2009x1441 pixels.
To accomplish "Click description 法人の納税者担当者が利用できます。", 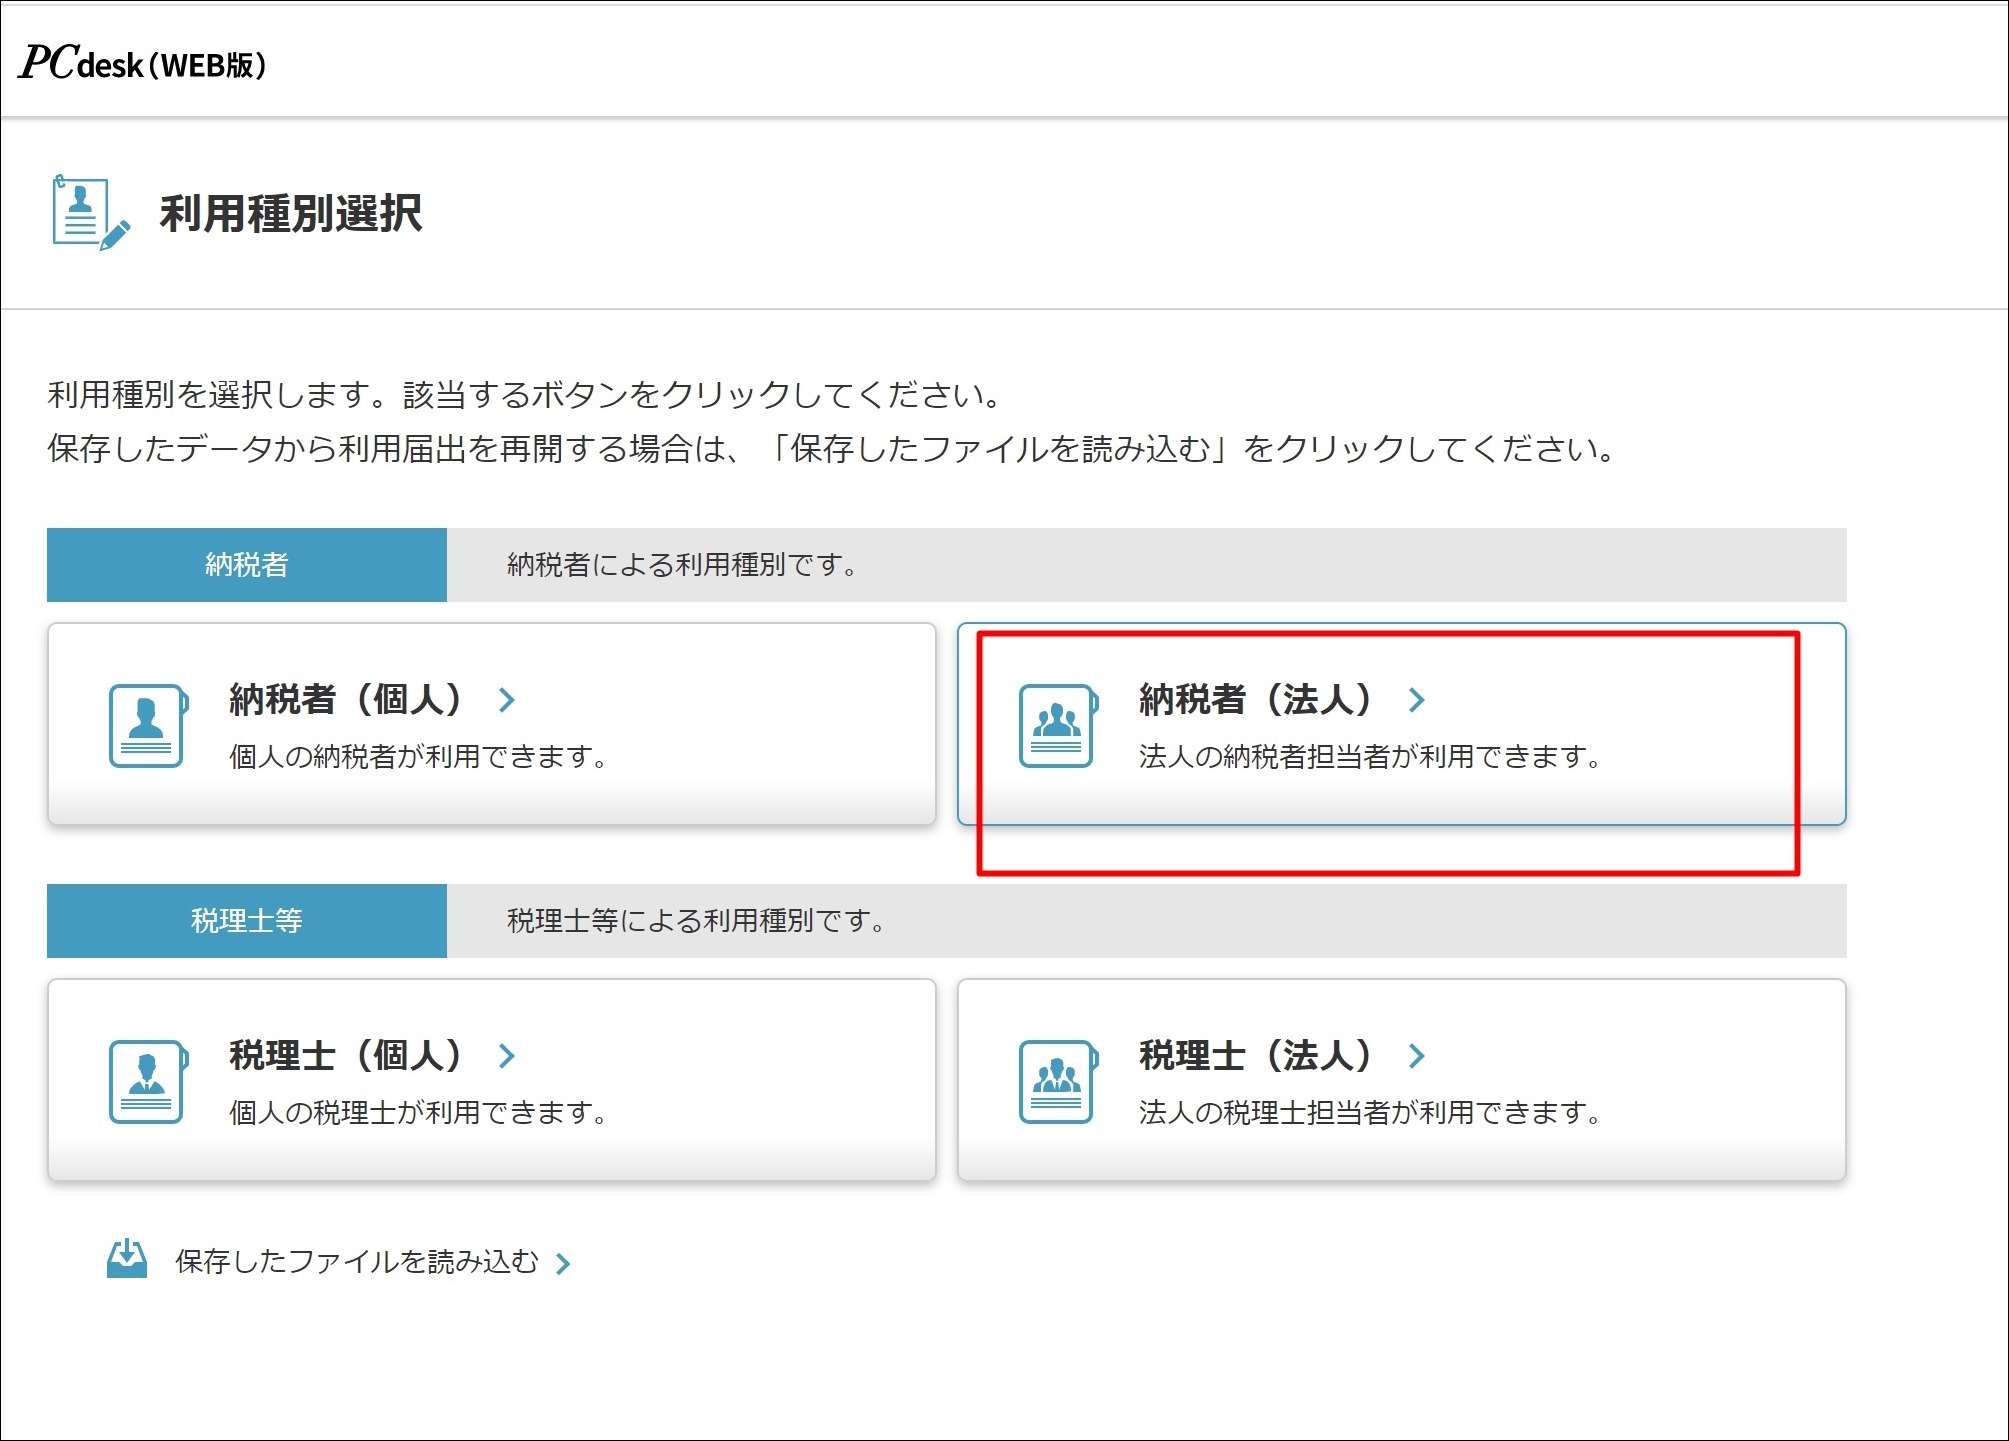I will point(1372,757).
